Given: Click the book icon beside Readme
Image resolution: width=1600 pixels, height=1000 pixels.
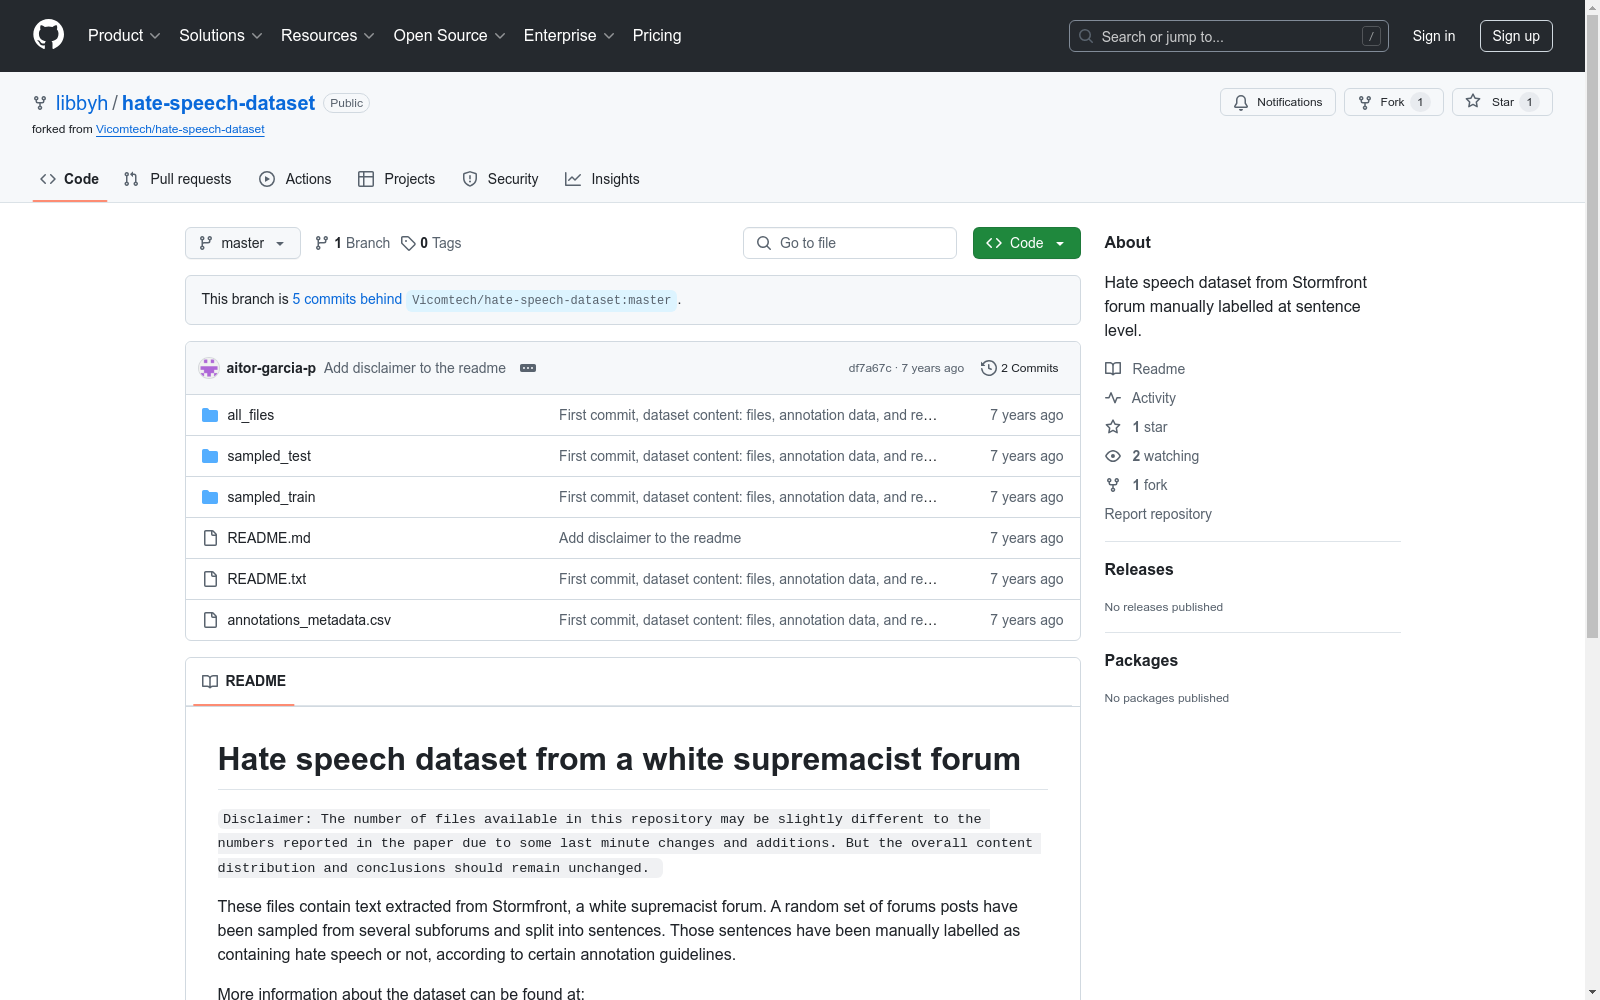Looking at the screenshot, I should pos(1113,369).
